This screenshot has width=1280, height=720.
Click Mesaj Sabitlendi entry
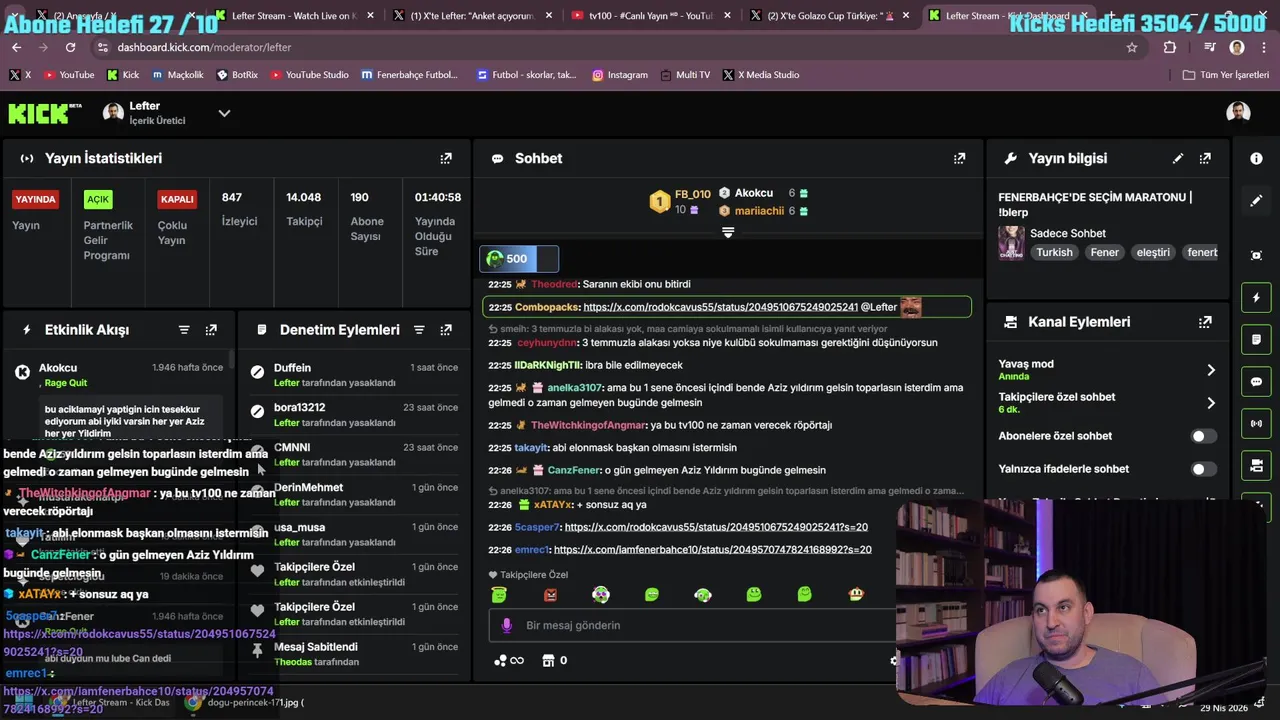tap(315, 647)
